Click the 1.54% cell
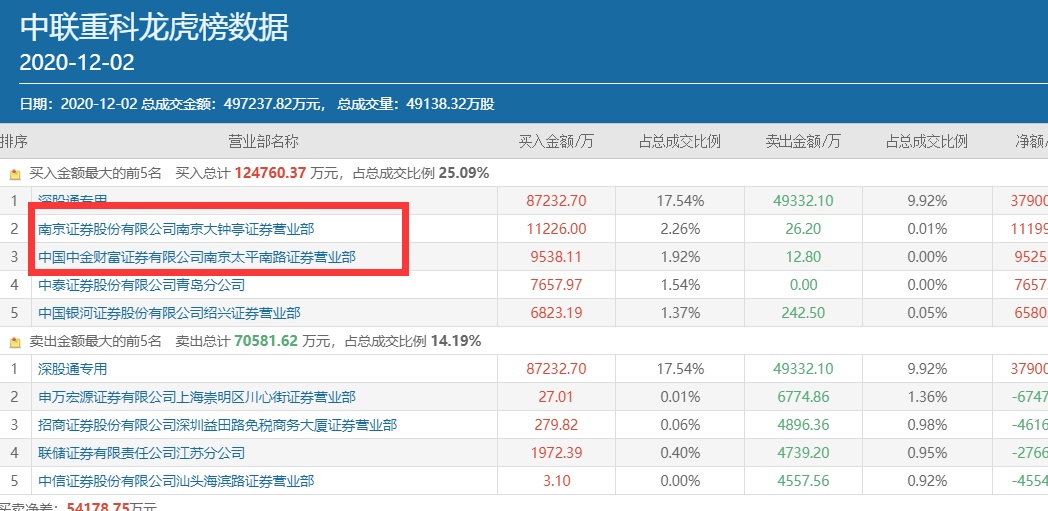This screenshot has width=1048, height=511. (x=680, y=285)
